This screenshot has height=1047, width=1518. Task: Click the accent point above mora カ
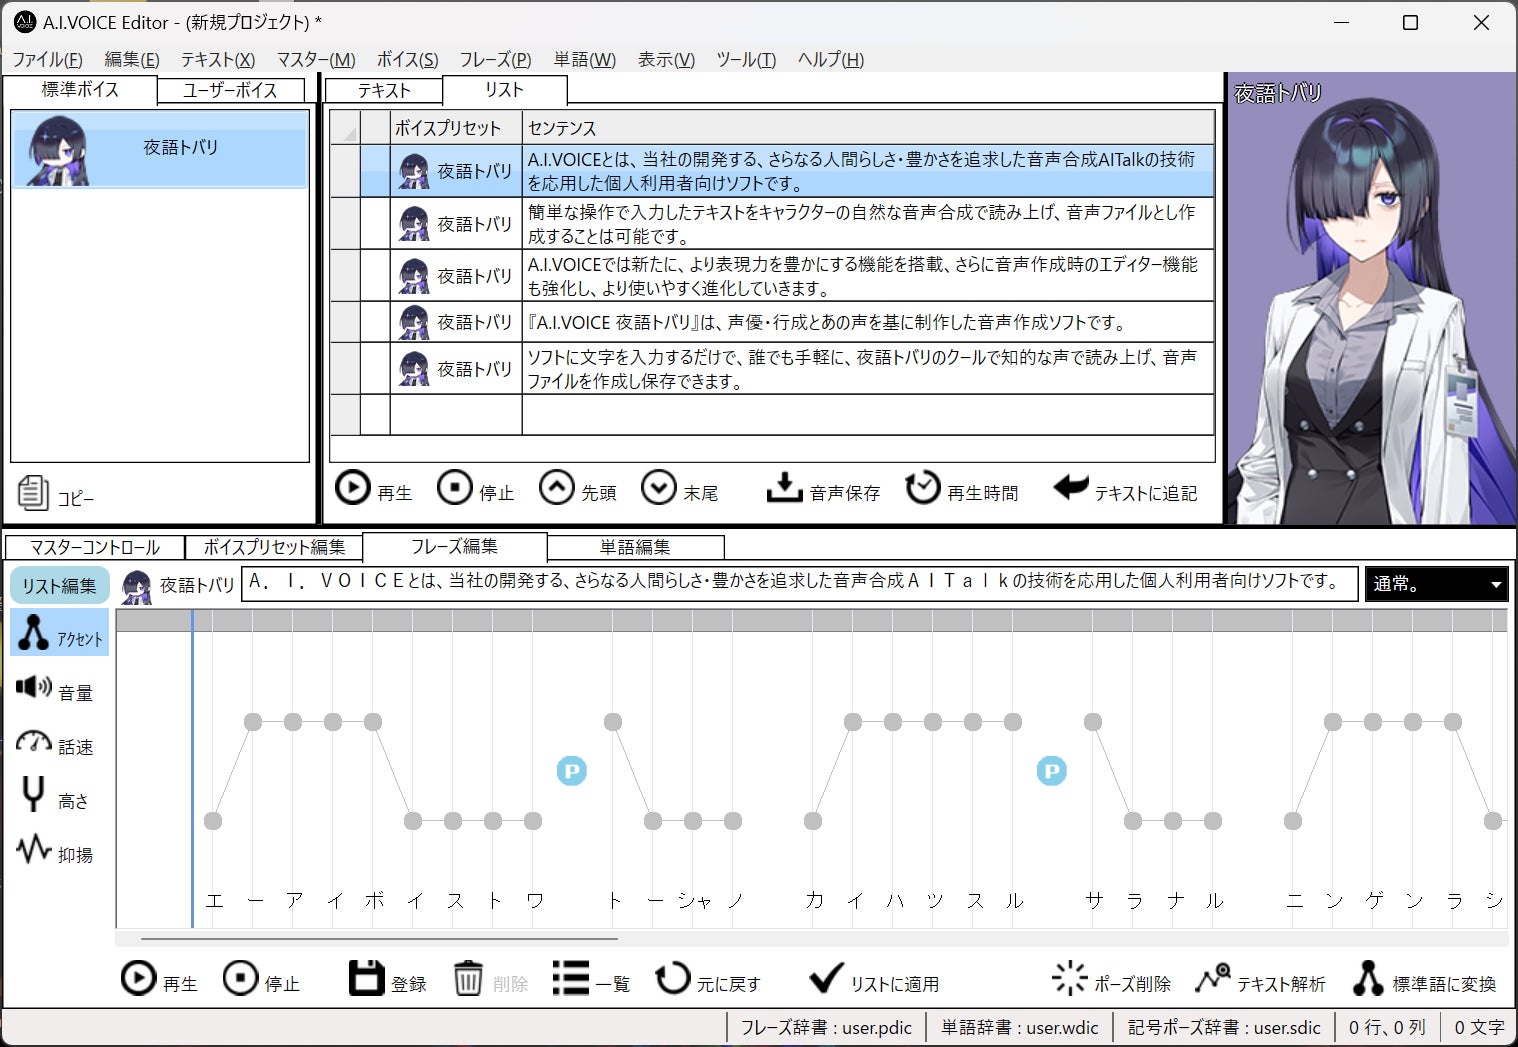[813, 821]
